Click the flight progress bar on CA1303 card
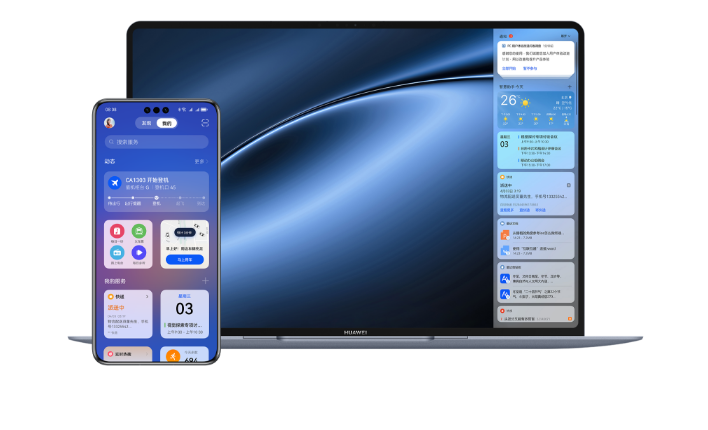Screen dimensions: 708x430 [156, 197]
